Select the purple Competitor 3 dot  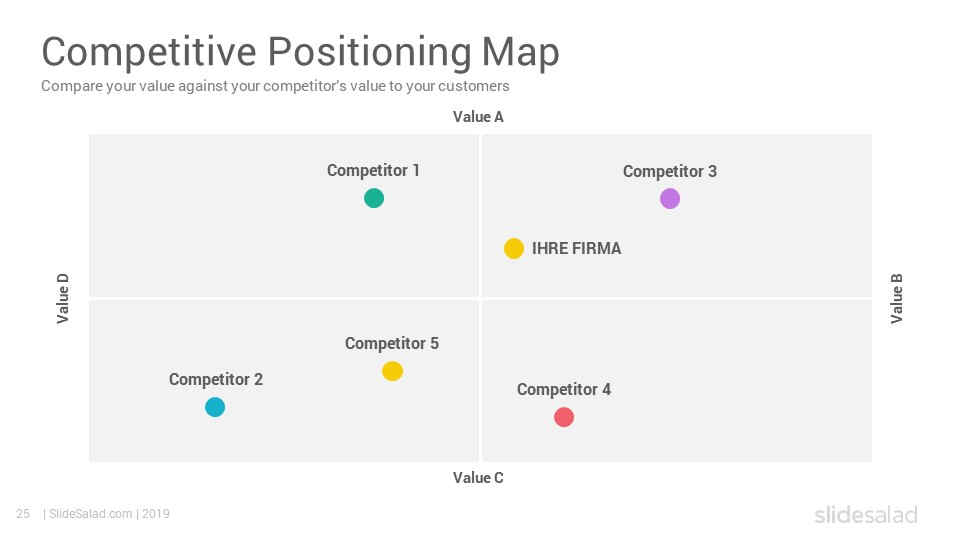point(670,199)
